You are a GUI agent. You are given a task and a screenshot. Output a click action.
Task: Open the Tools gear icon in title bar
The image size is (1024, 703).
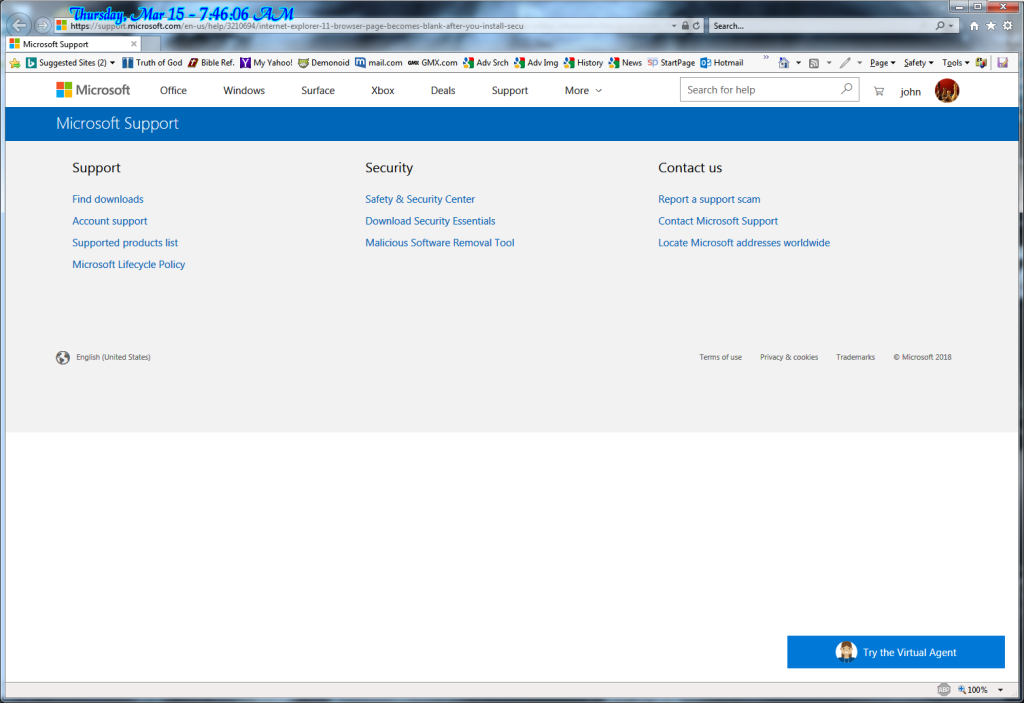tap(1008, 25)
